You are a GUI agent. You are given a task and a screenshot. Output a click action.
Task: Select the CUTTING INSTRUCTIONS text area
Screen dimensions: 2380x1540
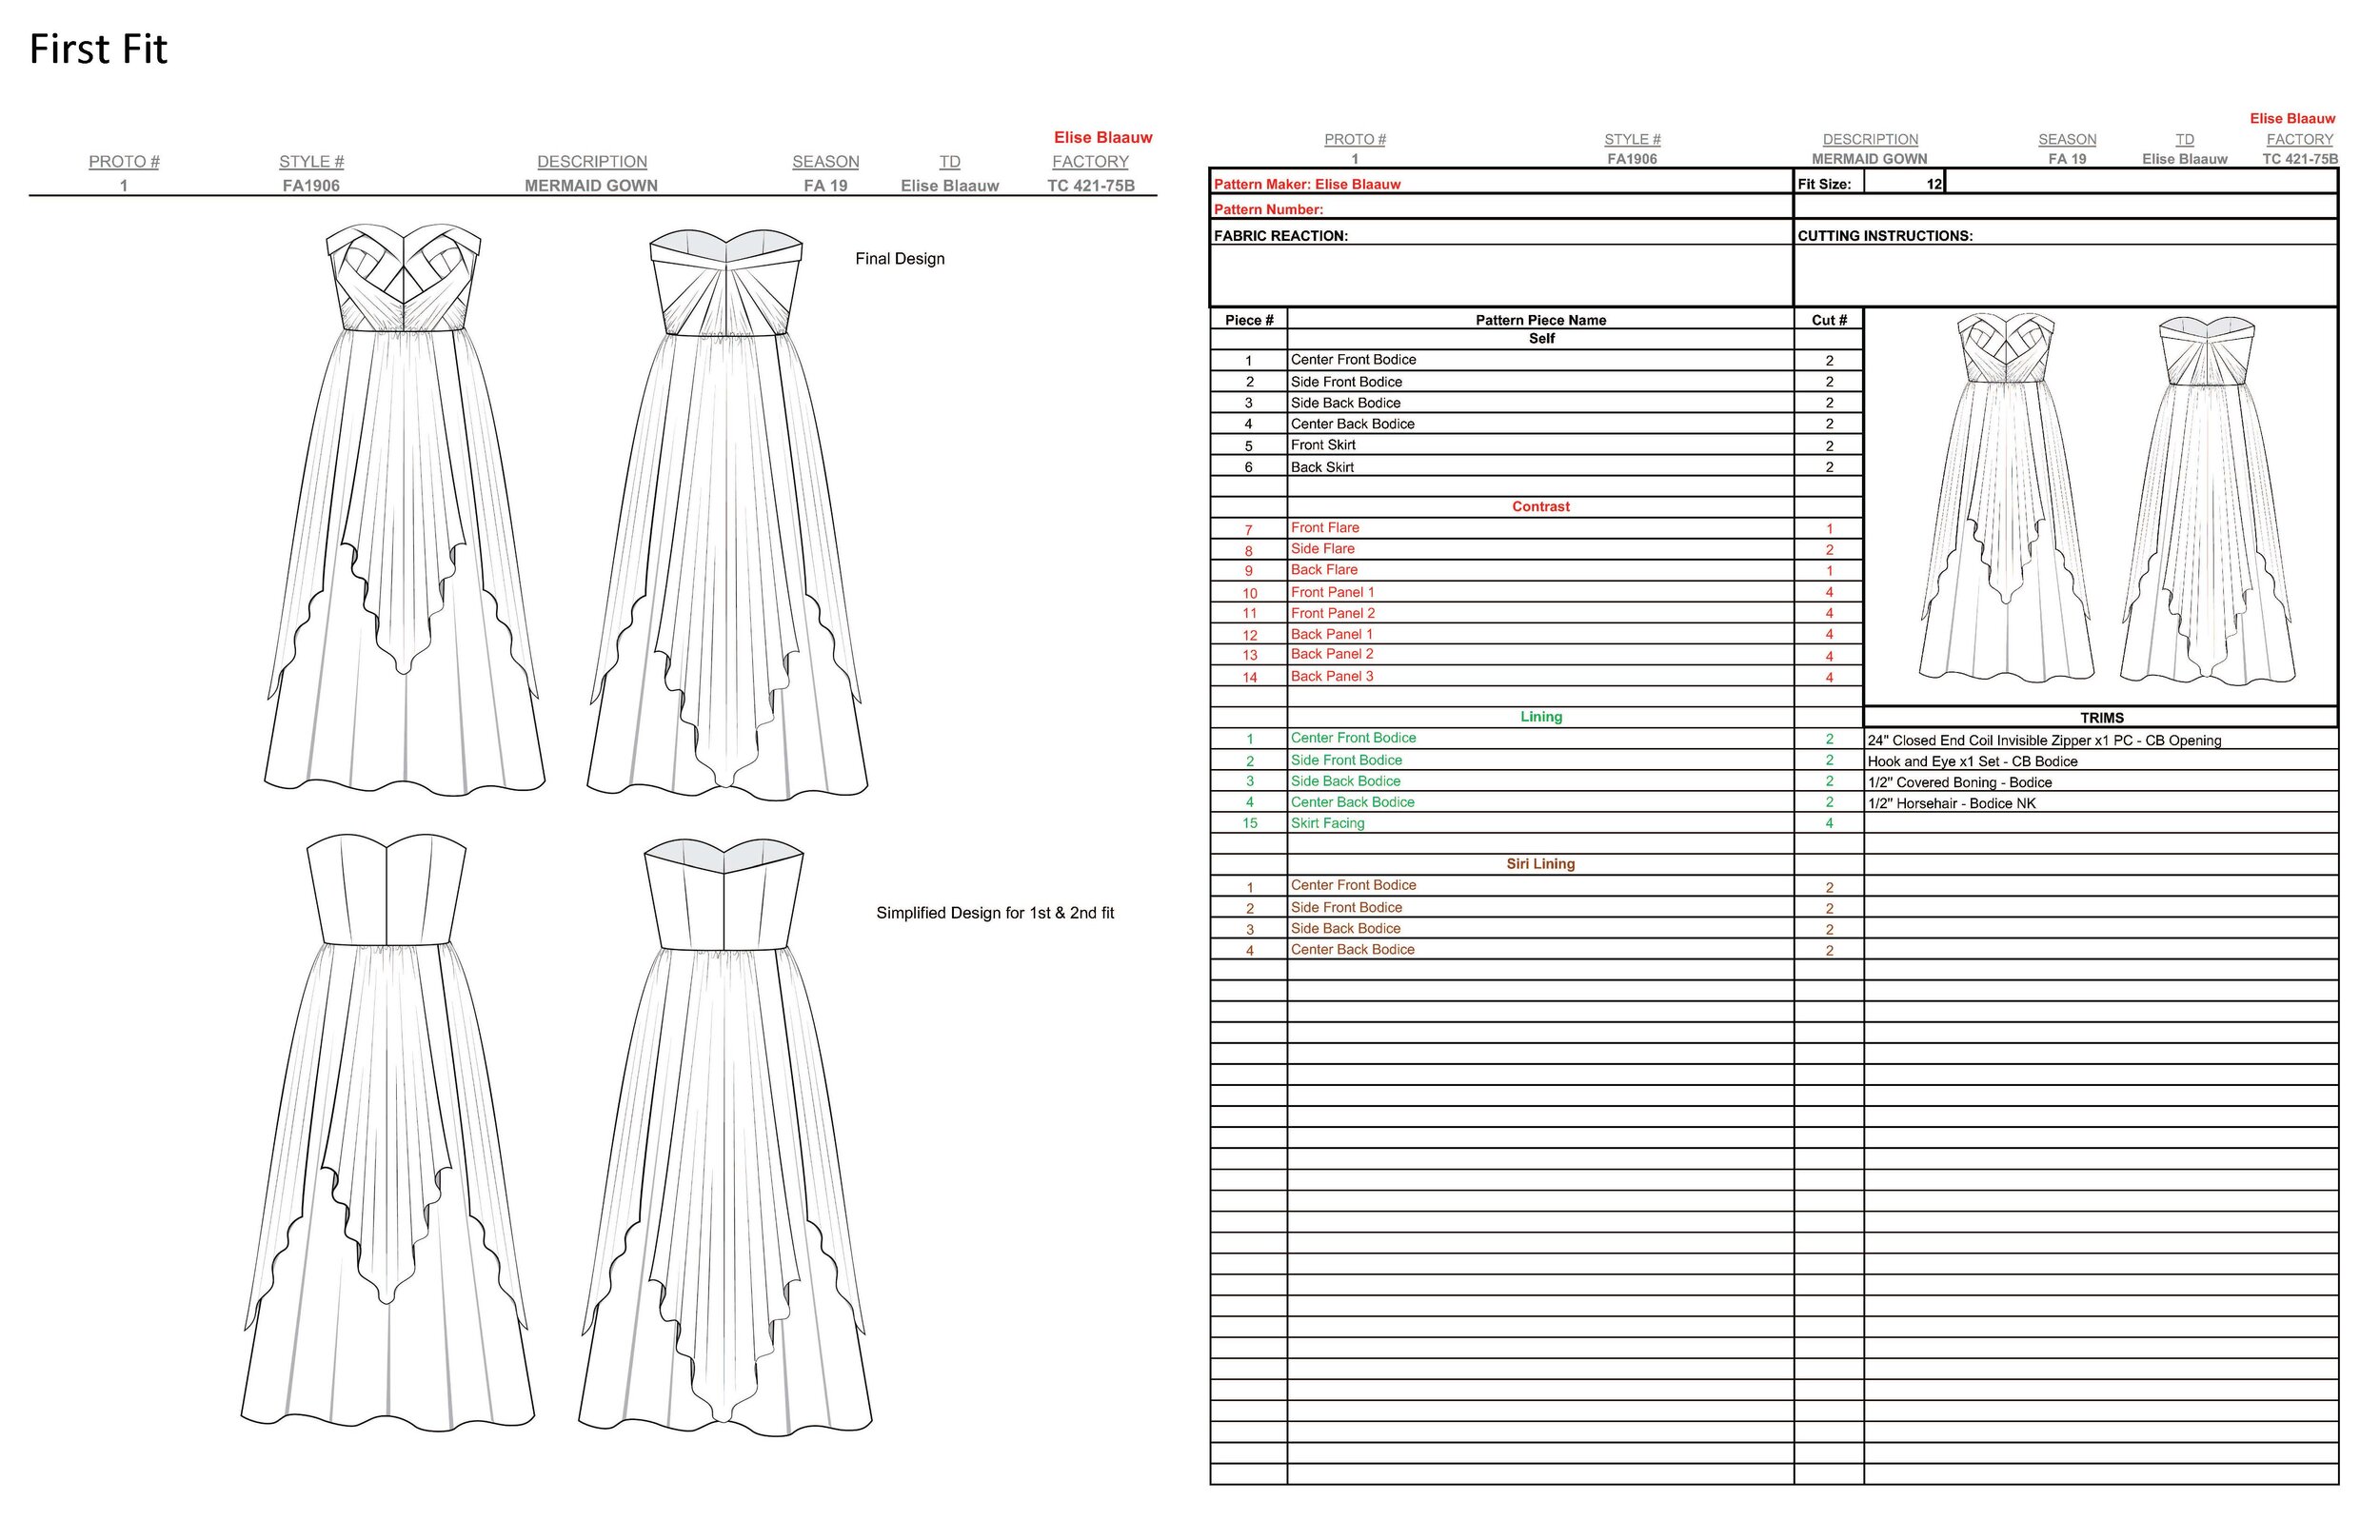2065,275
